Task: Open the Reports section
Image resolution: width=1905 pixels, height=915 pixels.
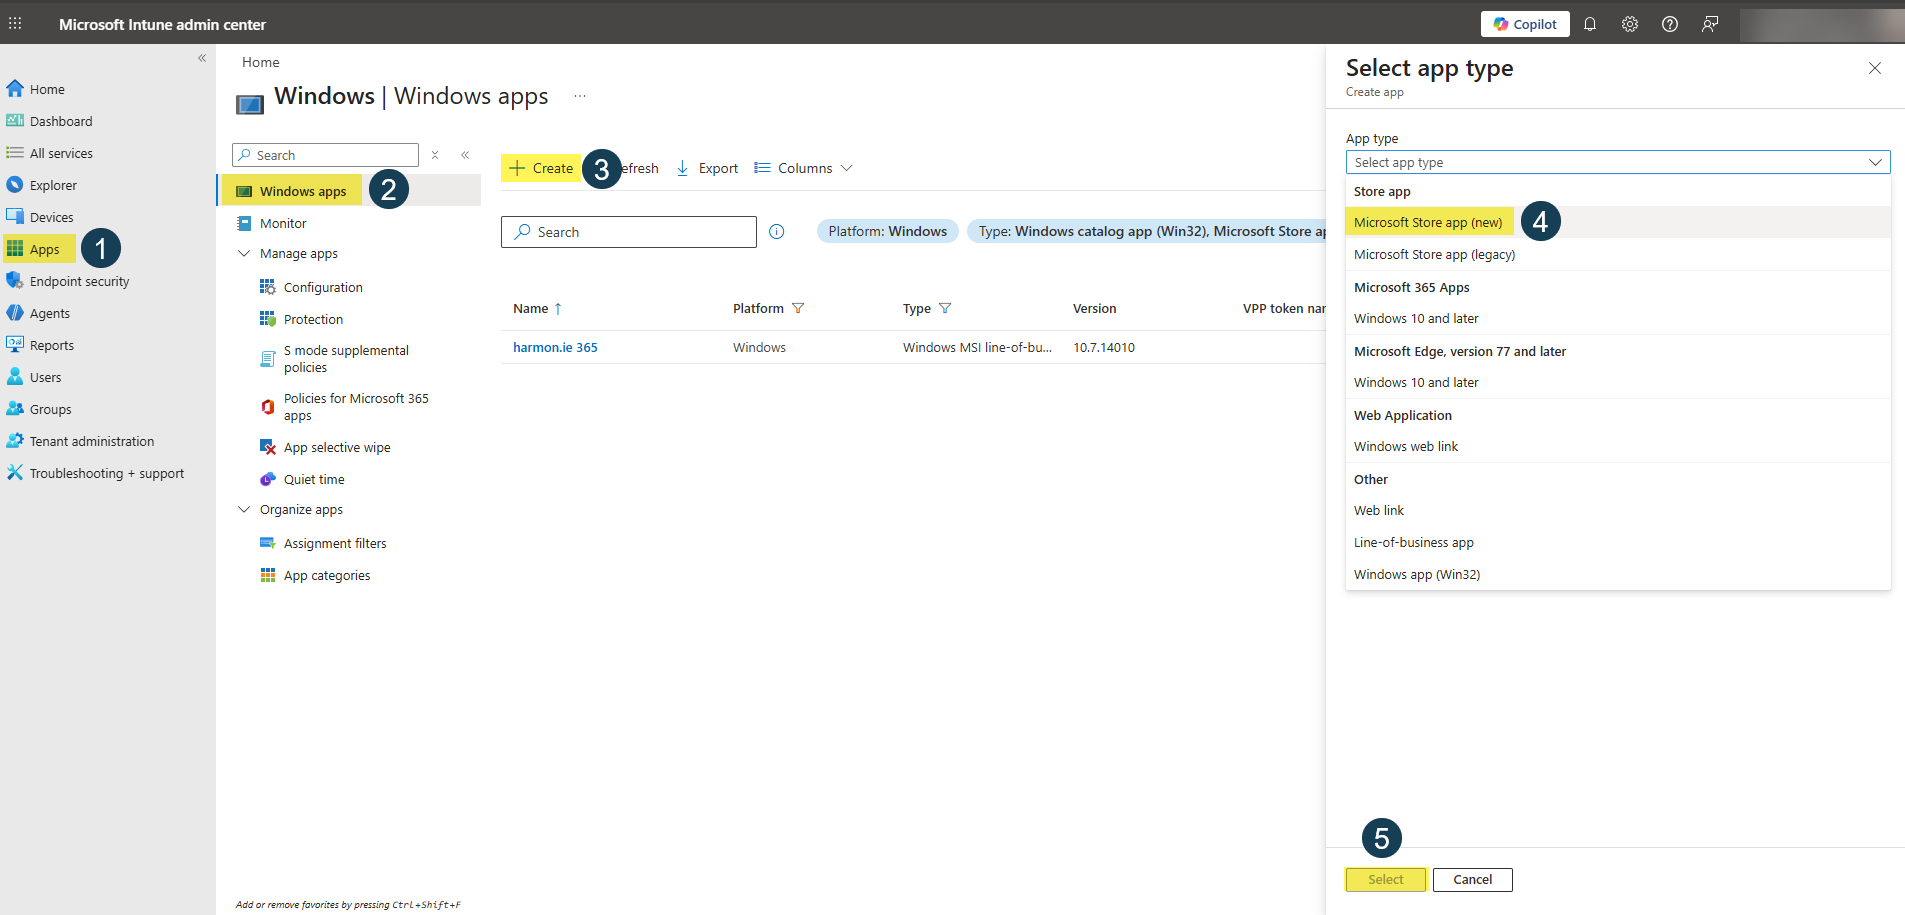Action: point(50,344)
